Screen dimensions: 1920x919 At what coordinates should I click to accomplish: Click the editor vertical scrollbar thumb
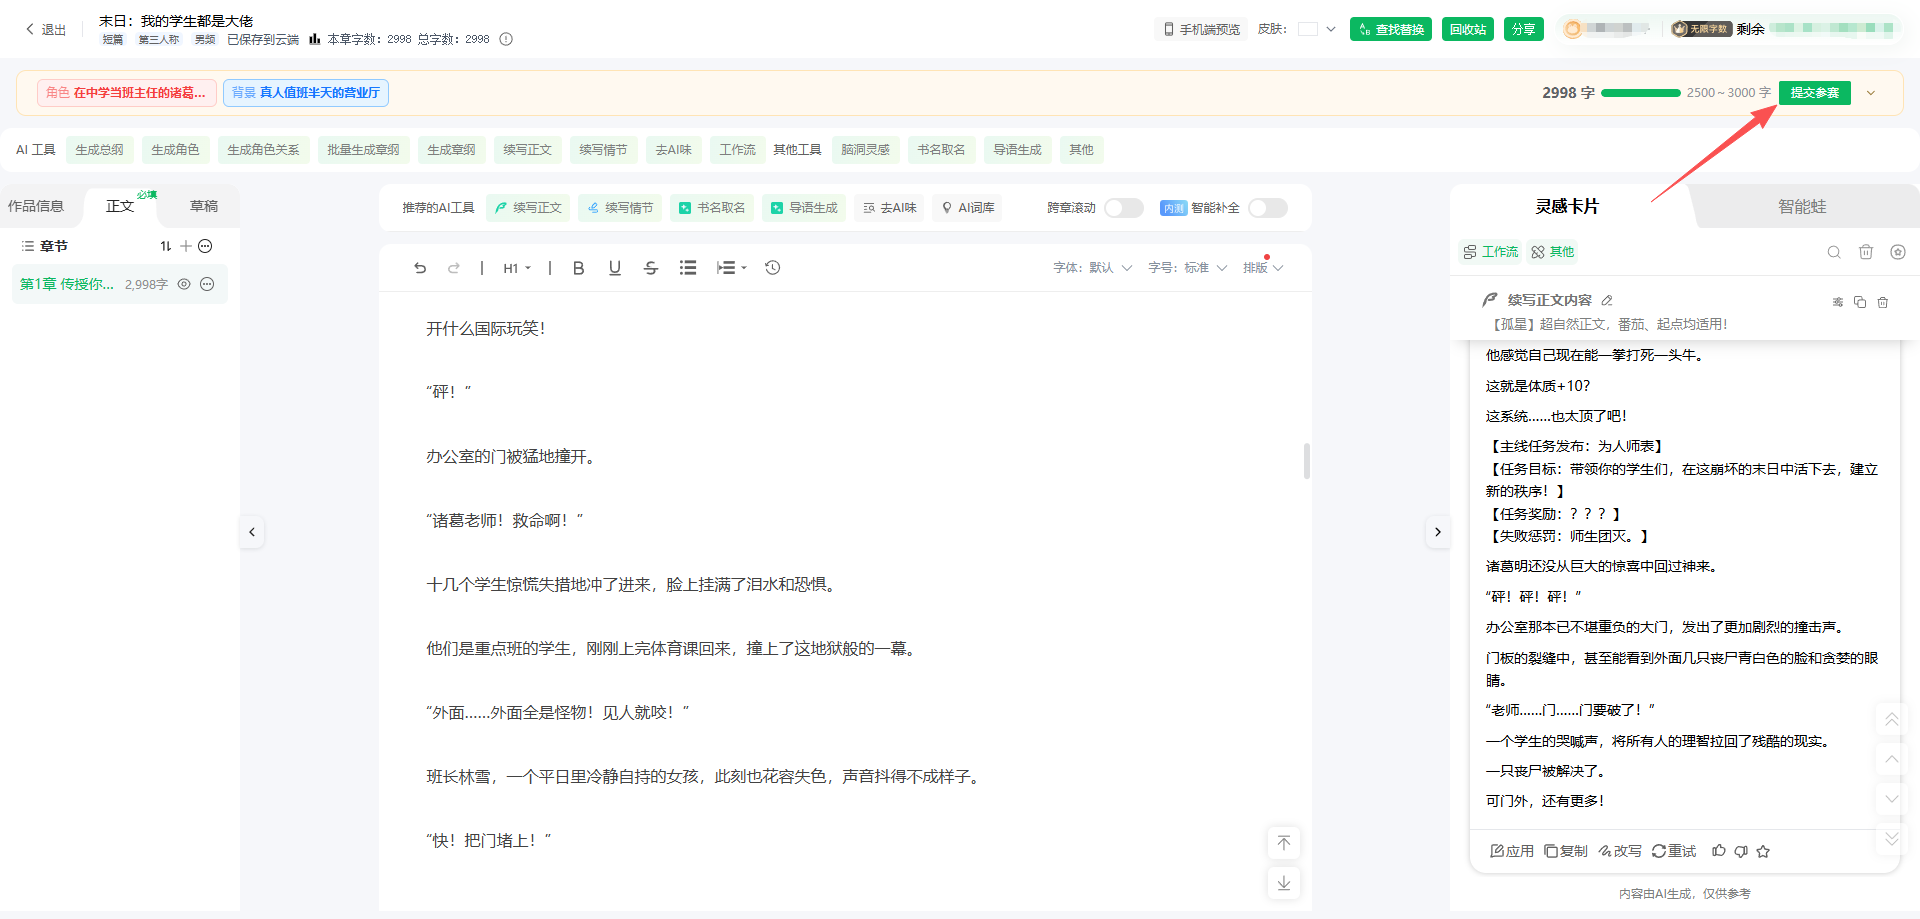coord(1307,461)
